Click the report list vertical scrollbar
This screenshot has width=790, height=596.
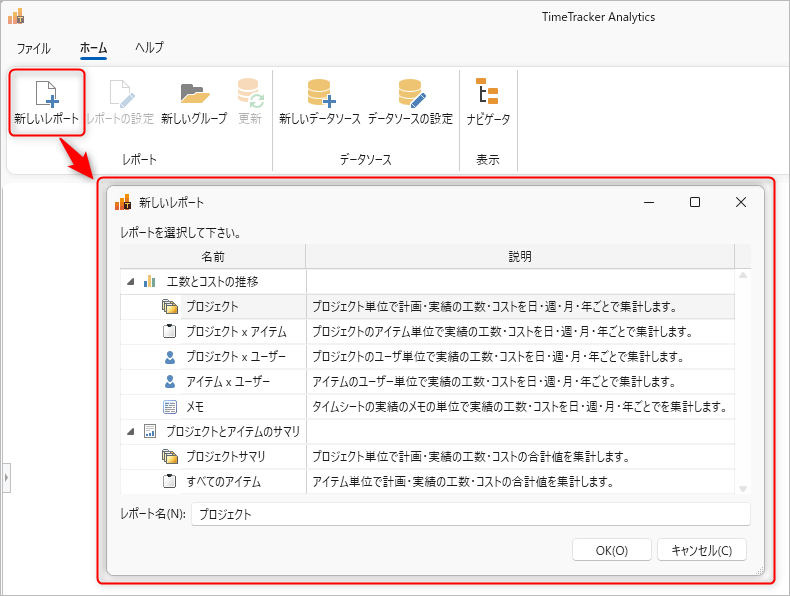pos(742,380)
